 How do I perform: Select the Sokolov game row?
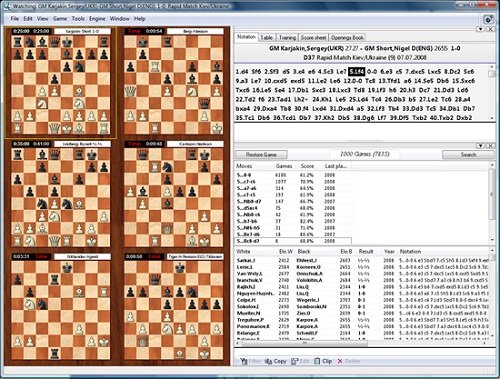[362, 307]
